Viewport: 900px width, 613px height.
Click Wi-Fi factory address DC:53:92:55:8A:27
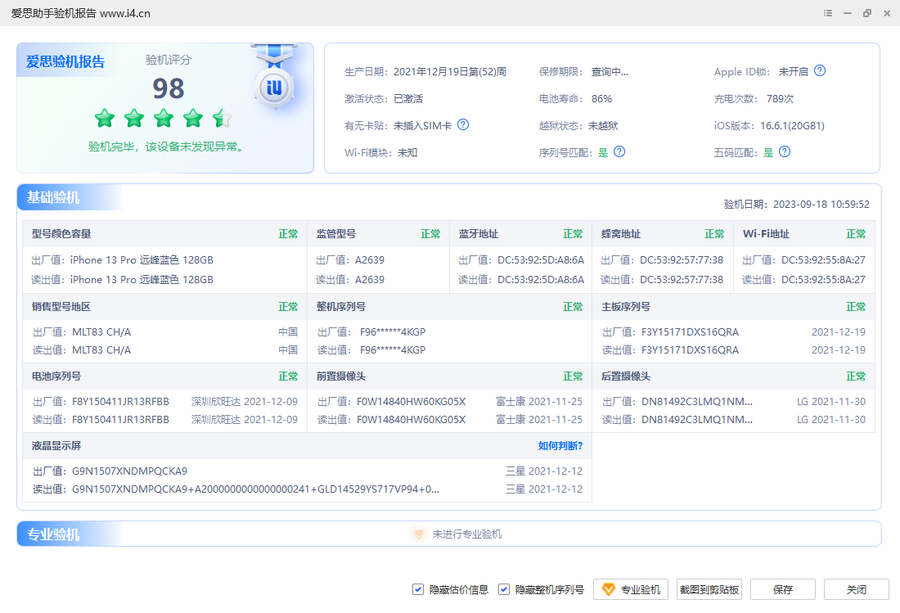[x=823, y=260]
